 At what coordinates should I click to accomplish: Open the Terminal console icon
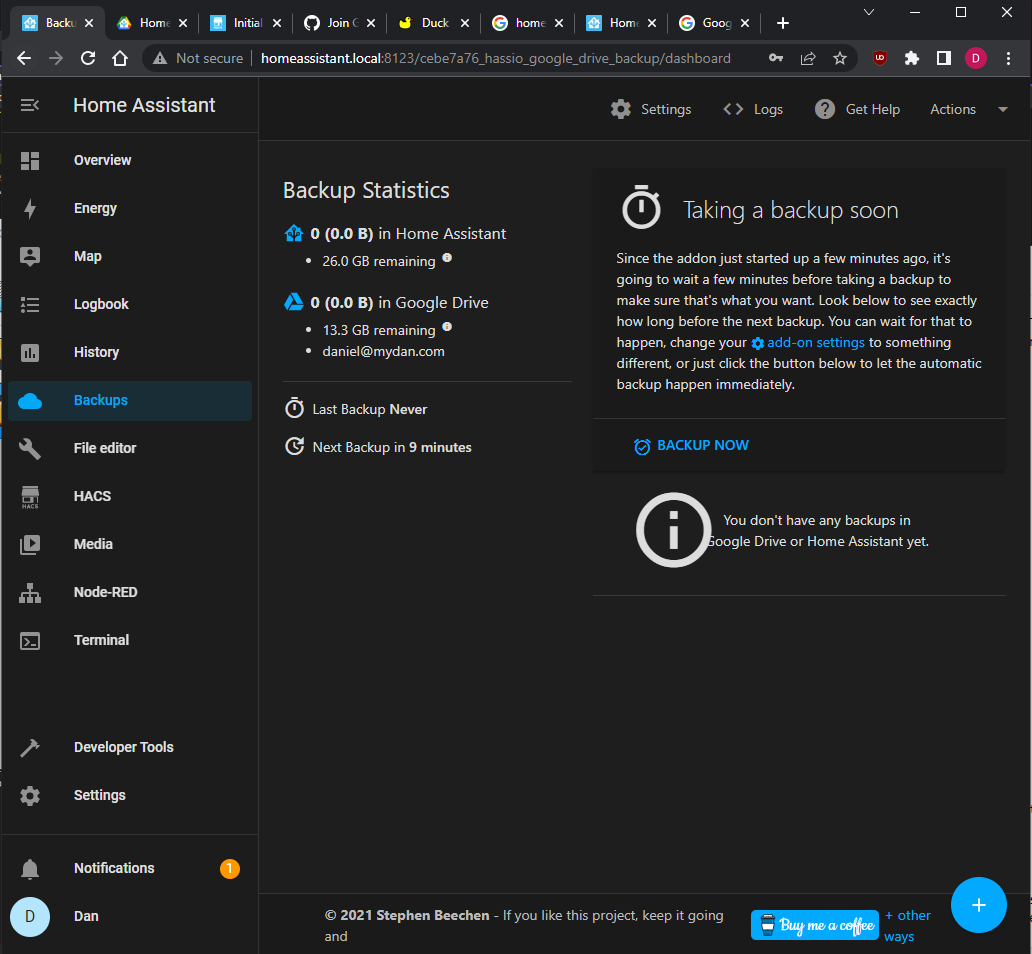pyautogui.click(x=30, y=641)
